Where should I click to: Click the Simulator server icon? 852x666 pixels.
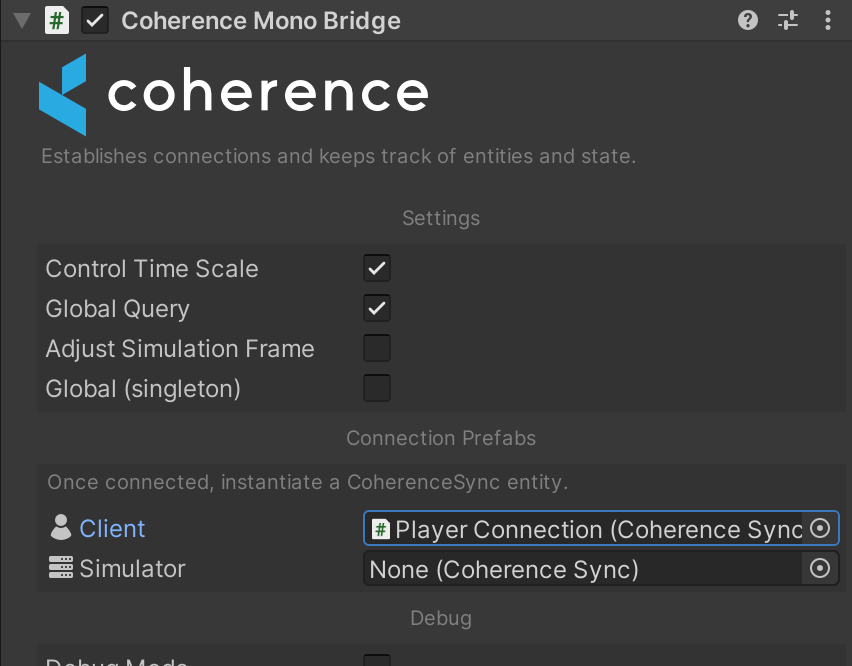click(61, 568)
